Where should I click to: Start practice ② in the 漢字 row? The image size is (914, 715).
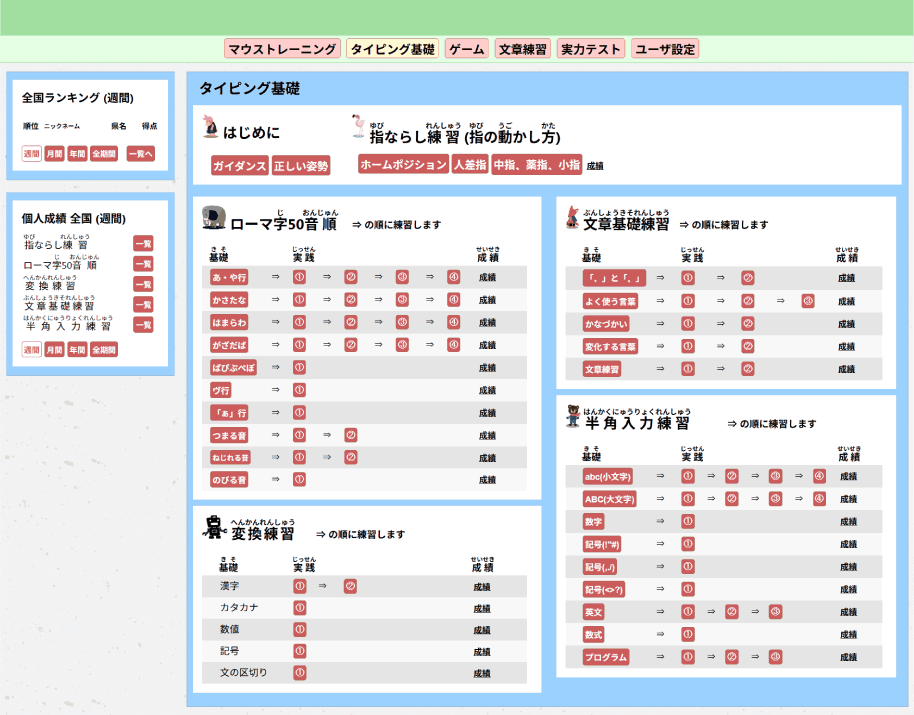(x=350, y=586)
